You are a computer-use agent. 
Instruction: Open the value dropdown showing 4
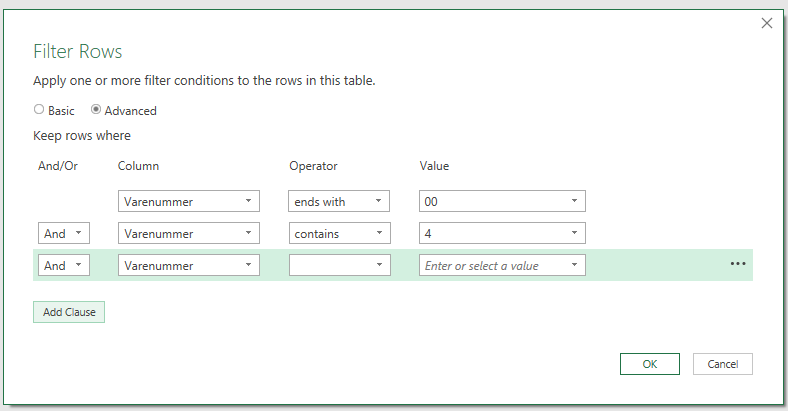[x=502, y=233]
